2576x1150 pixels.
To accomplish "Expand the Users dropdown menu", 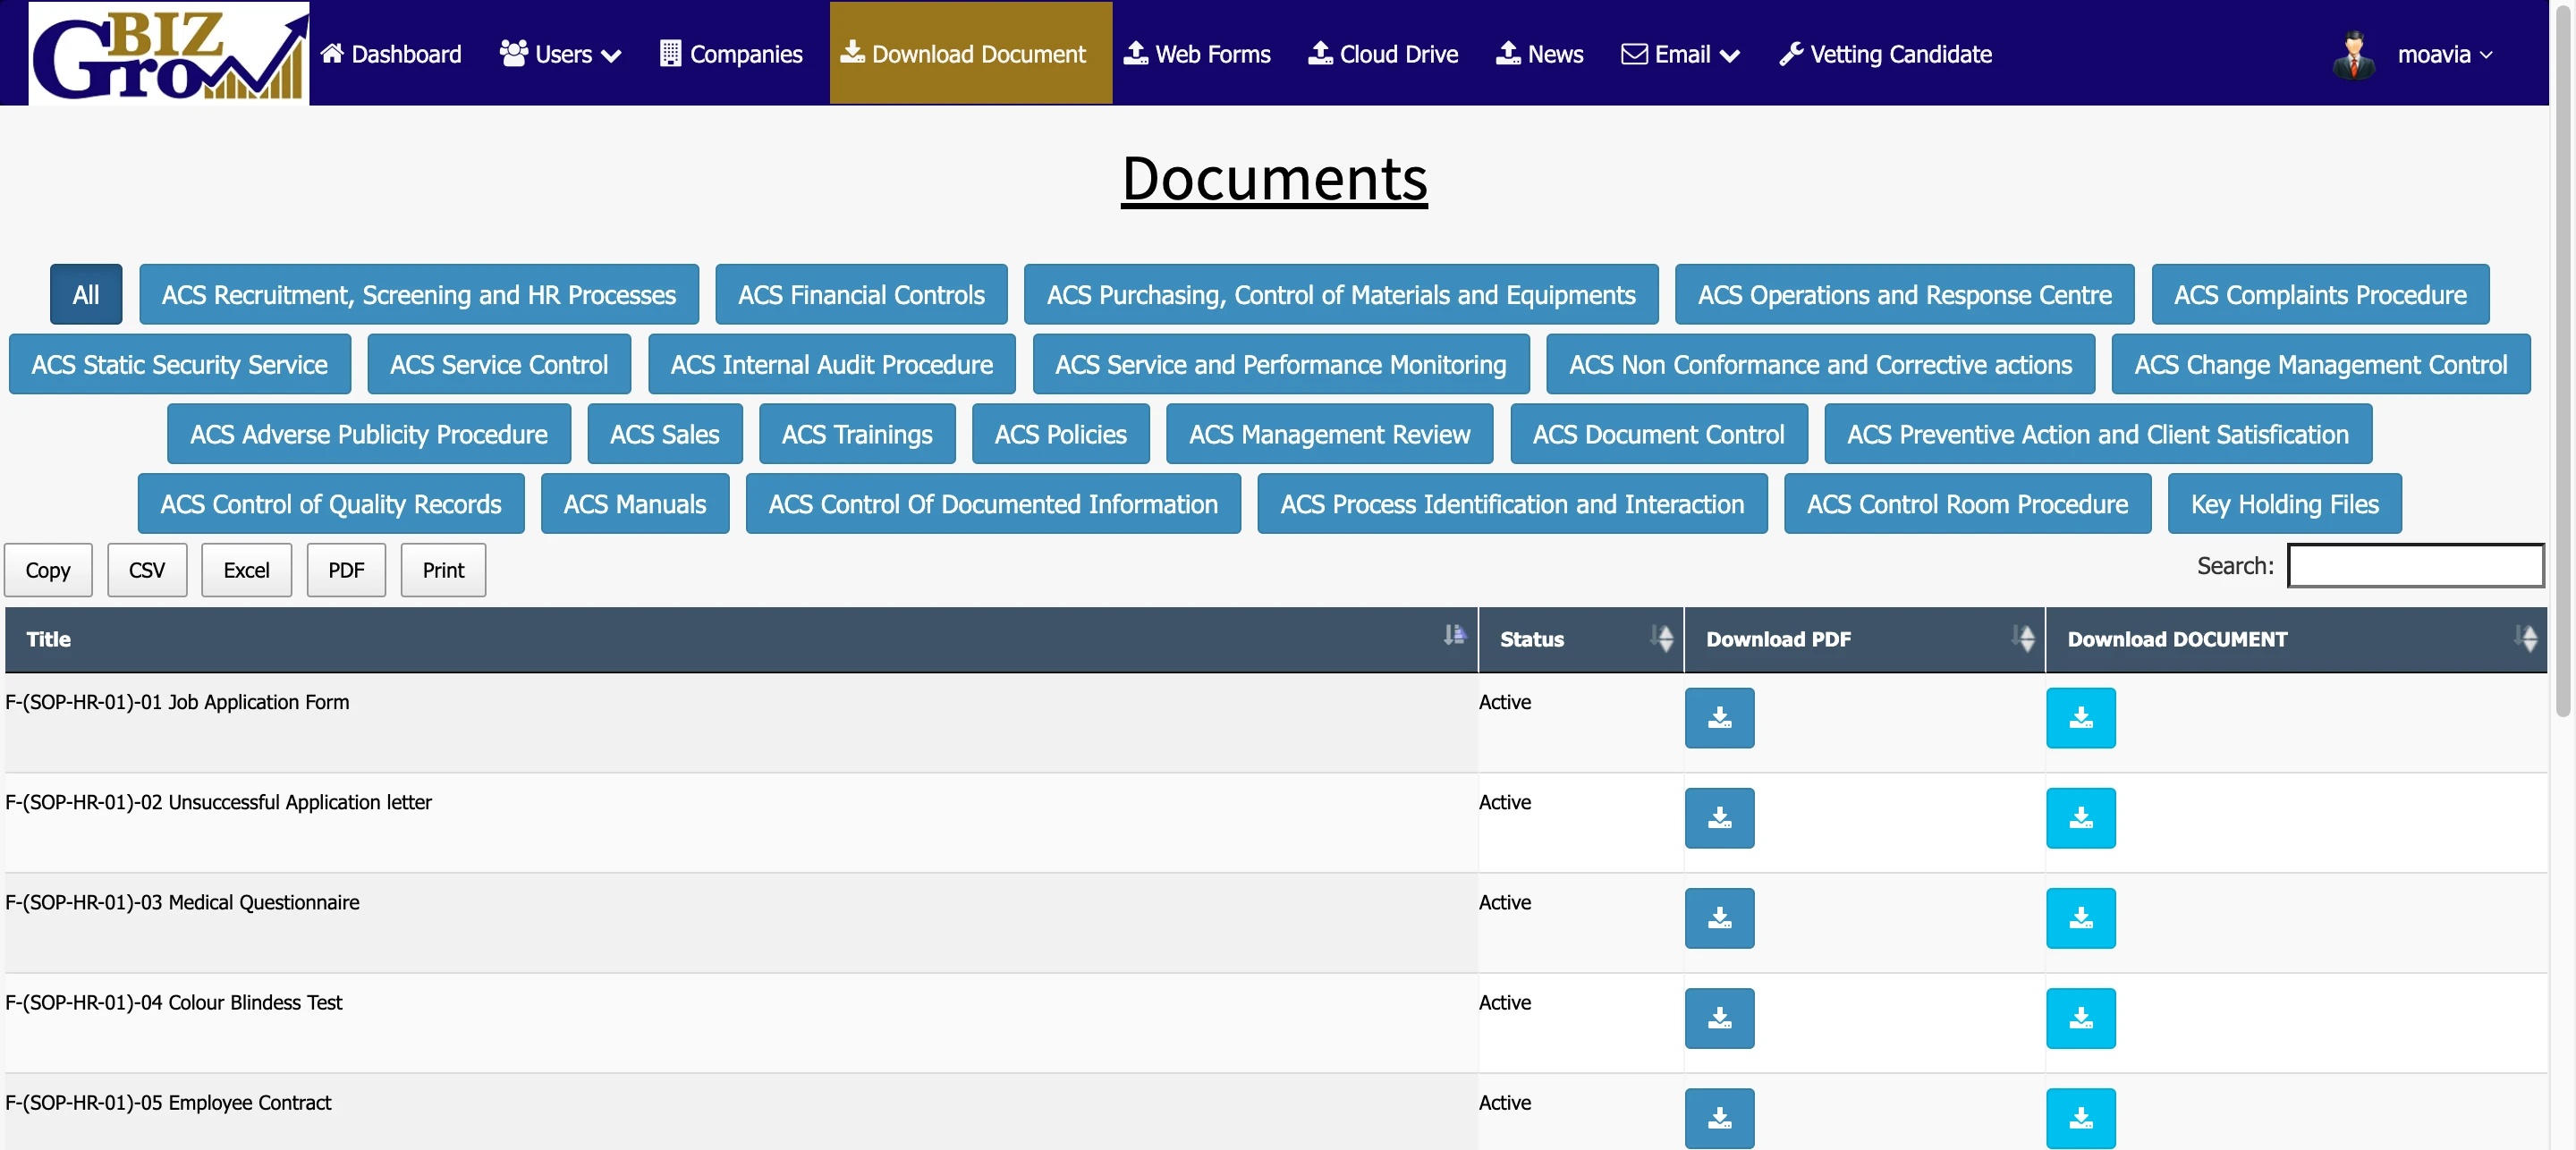I will click(561, 54).
